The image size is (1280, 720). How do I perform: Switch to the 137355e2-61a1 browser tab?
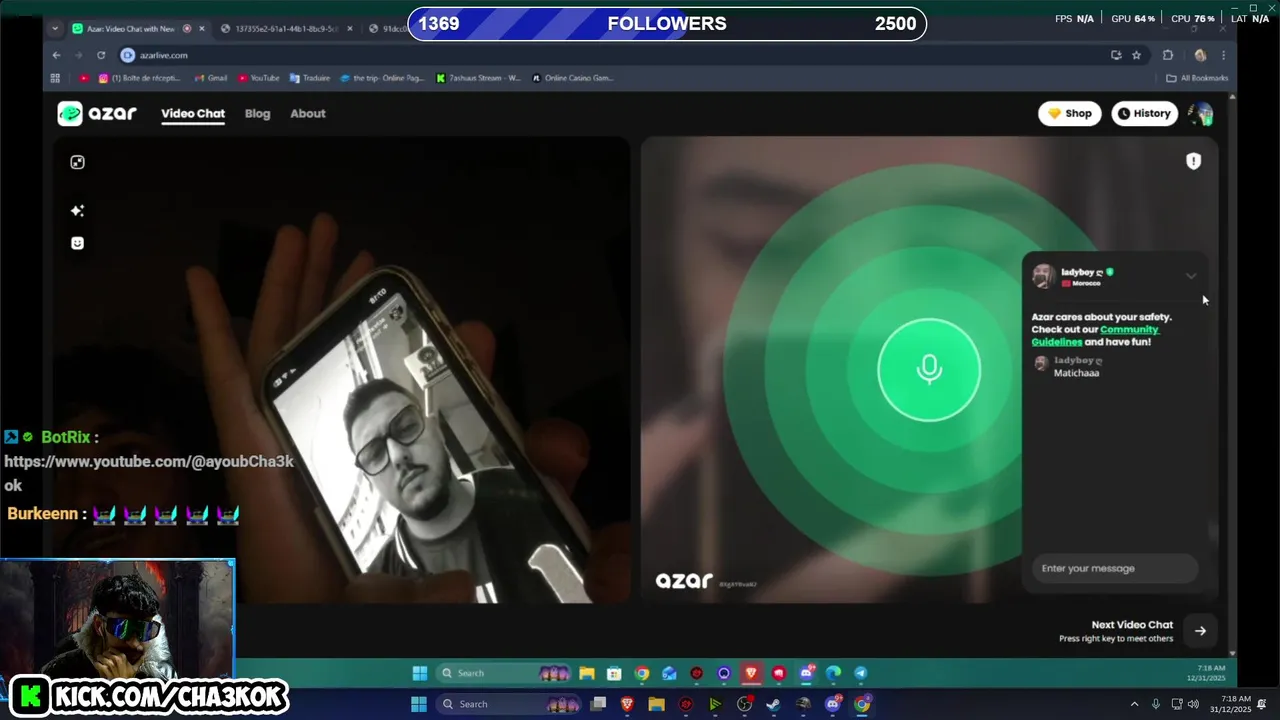click(x=285, y=28)
